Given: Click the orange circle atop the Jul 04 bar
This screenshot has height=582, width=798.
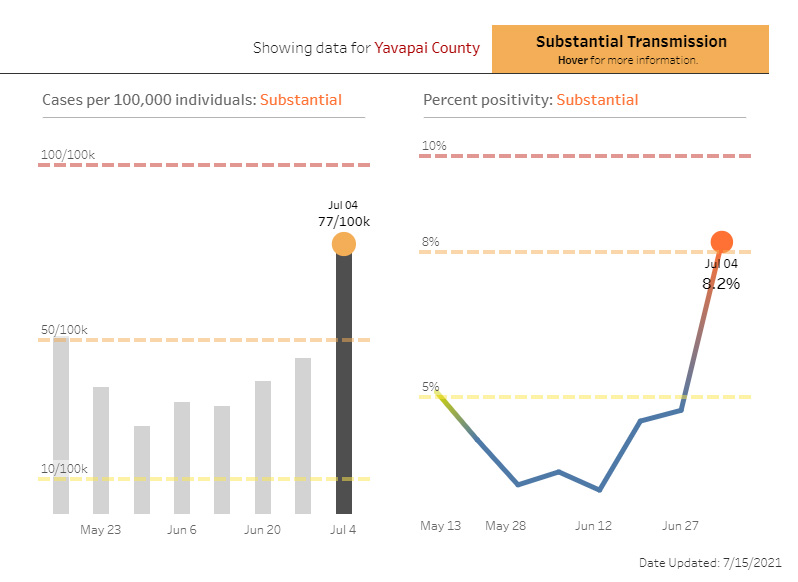Looking at the screenshot, I should [343, 244].
